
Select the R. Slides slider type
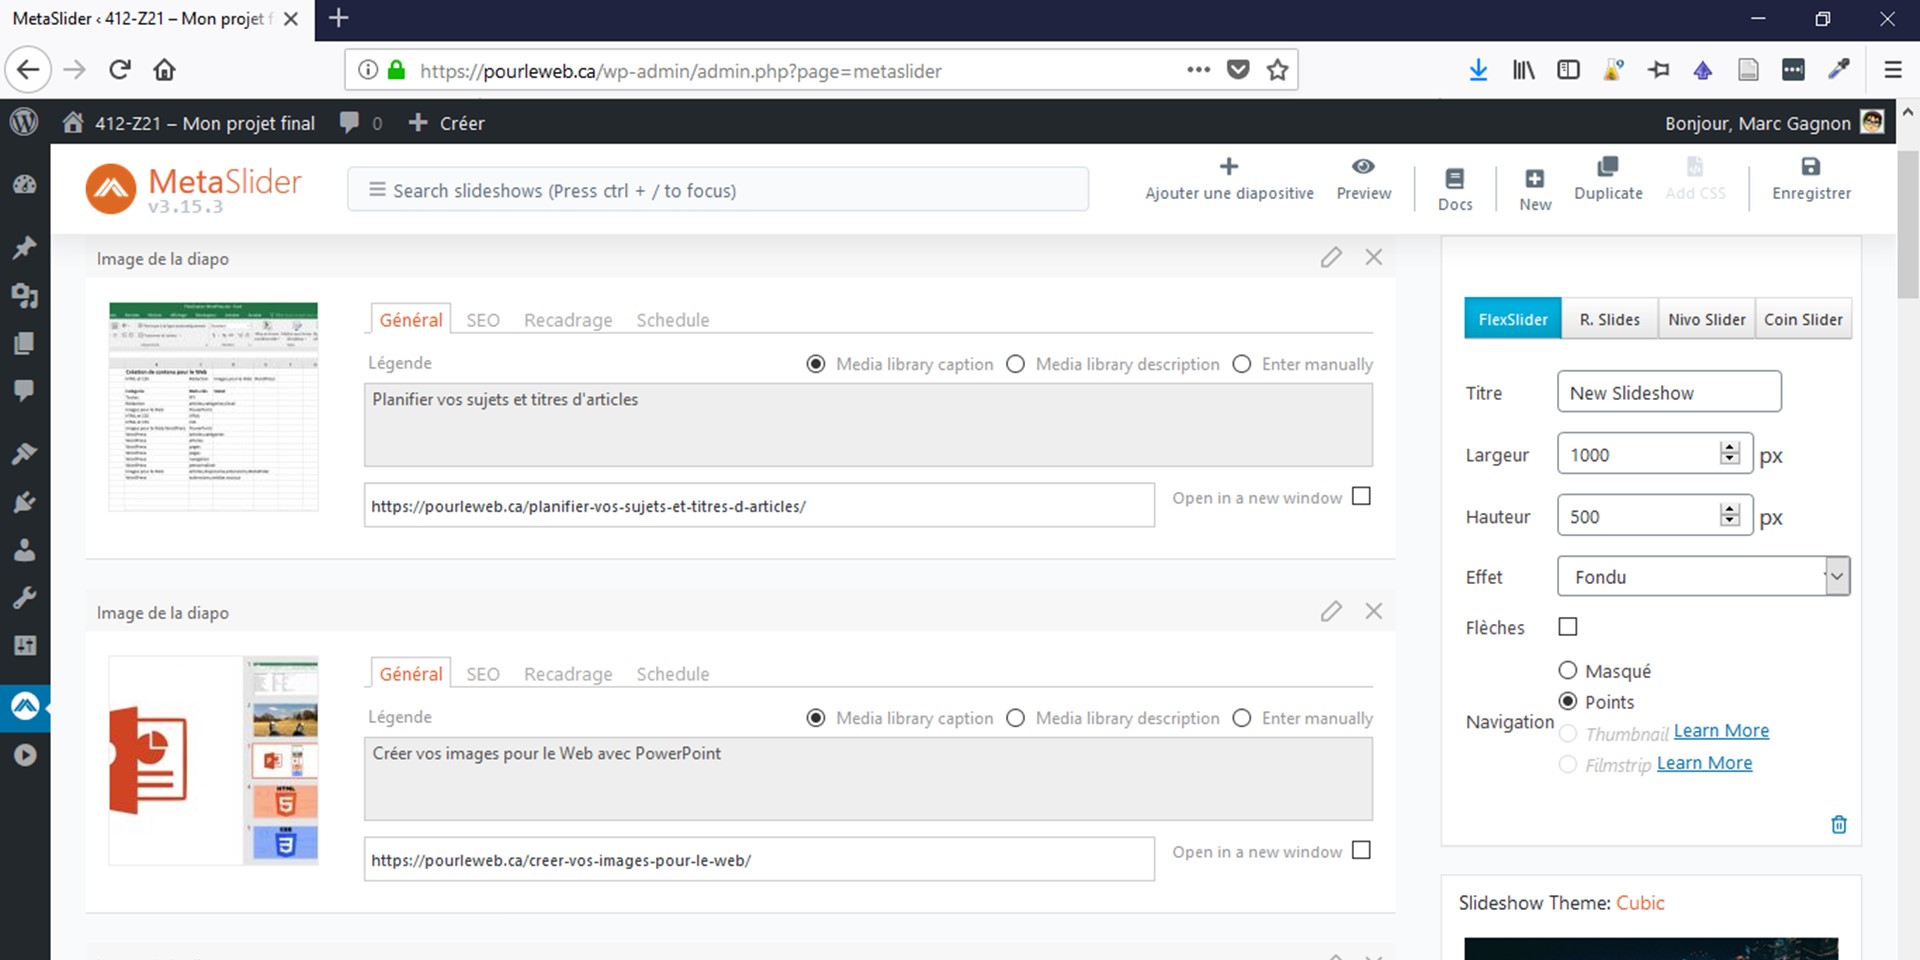(1609, 319)
